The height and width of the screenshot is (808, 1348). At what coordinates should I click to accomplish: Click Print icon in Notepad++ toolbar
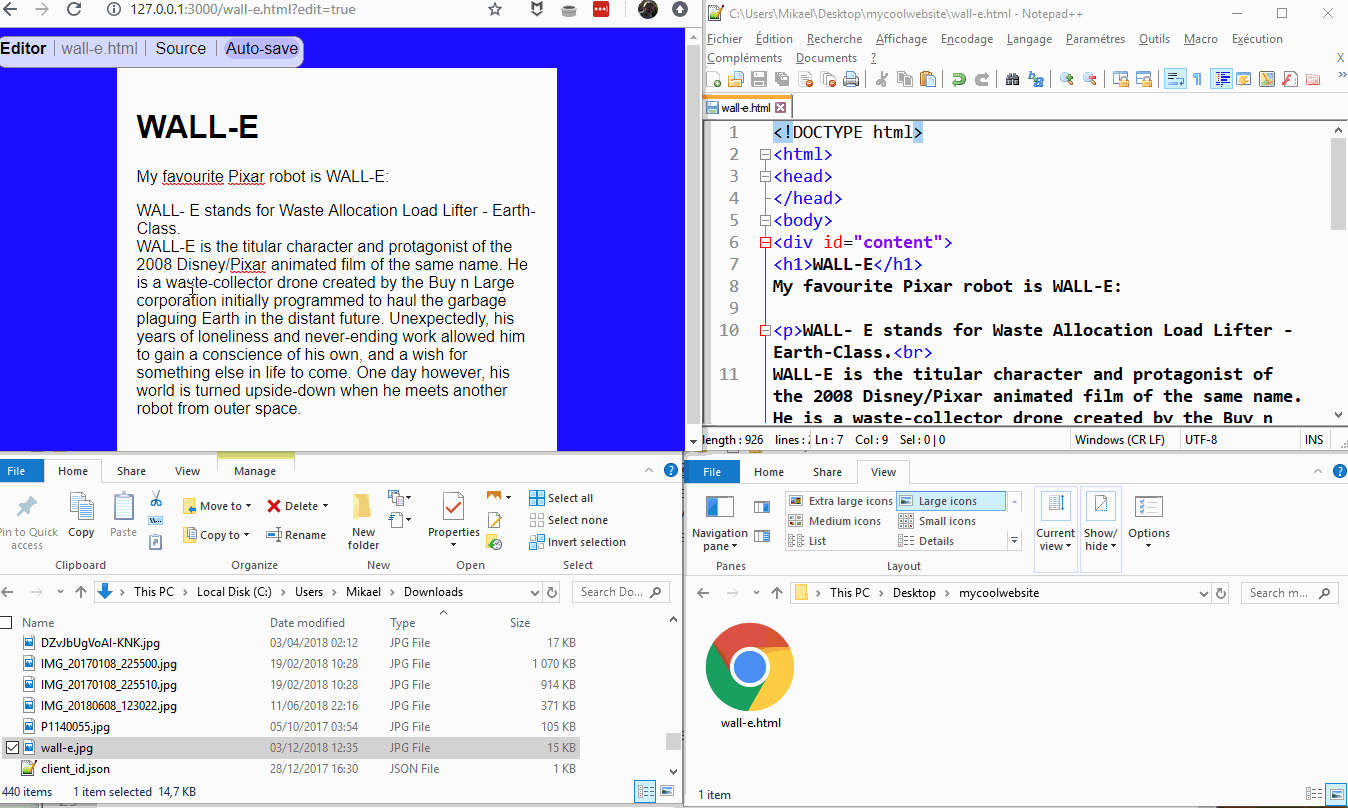click(x=851, y=80)
